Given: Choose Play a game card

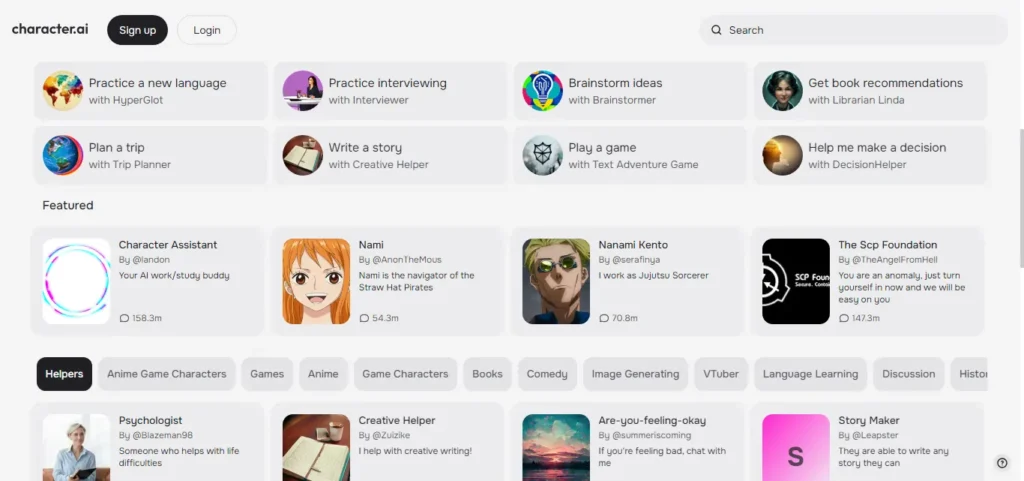Looking at the screenshot, I should 630,155.
